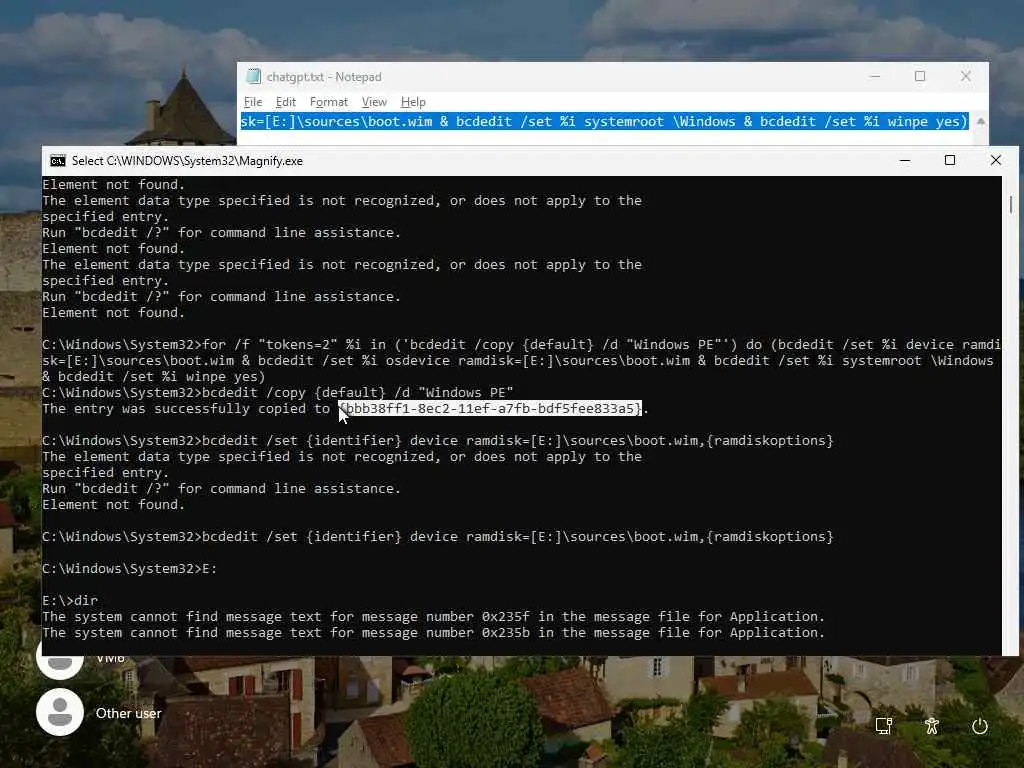
Task: Click the 'E:\>dir' line in console
Action: (70, 600)
